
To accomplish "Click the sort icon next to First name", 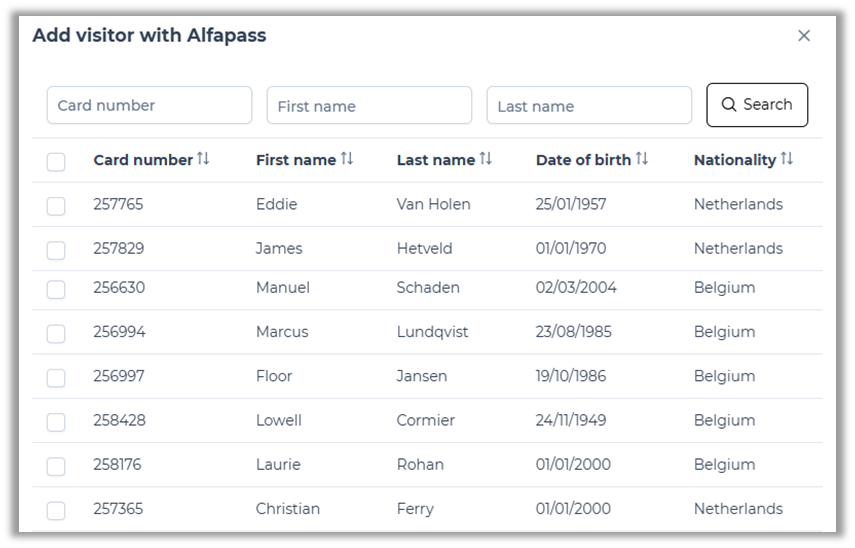I will 347,159.
